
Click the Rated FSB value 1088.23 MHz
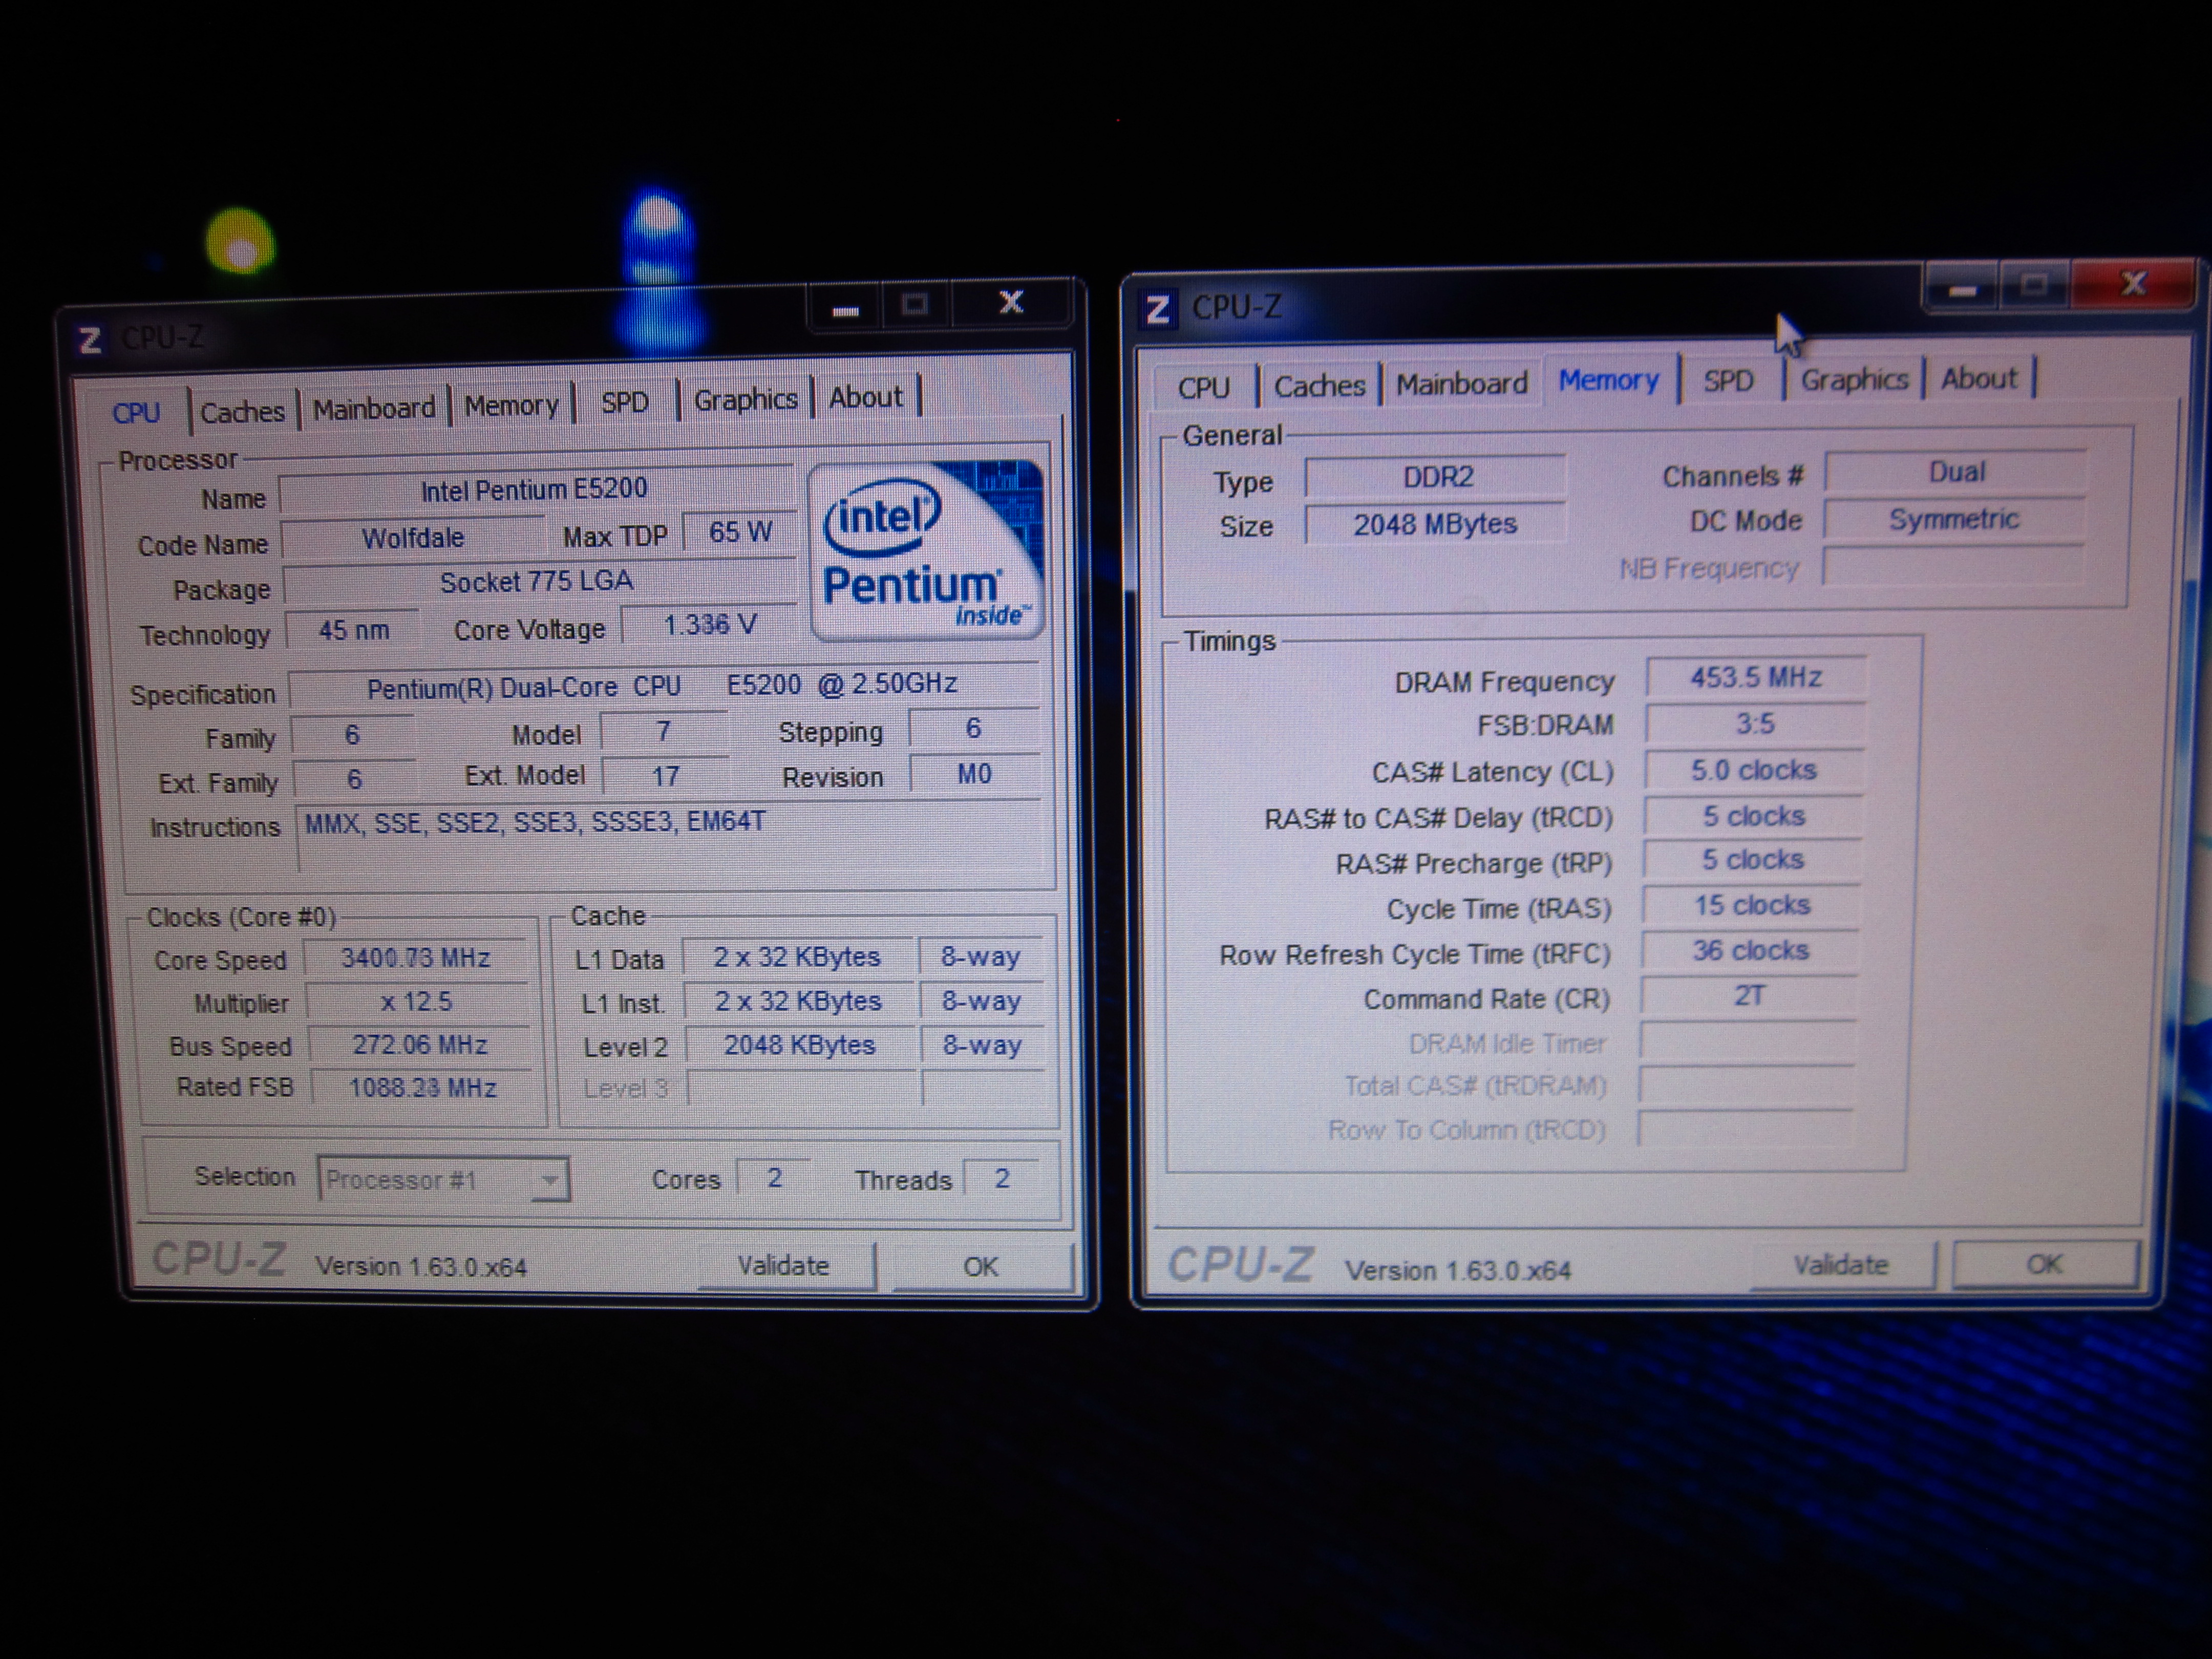[x=422, y=1088]
